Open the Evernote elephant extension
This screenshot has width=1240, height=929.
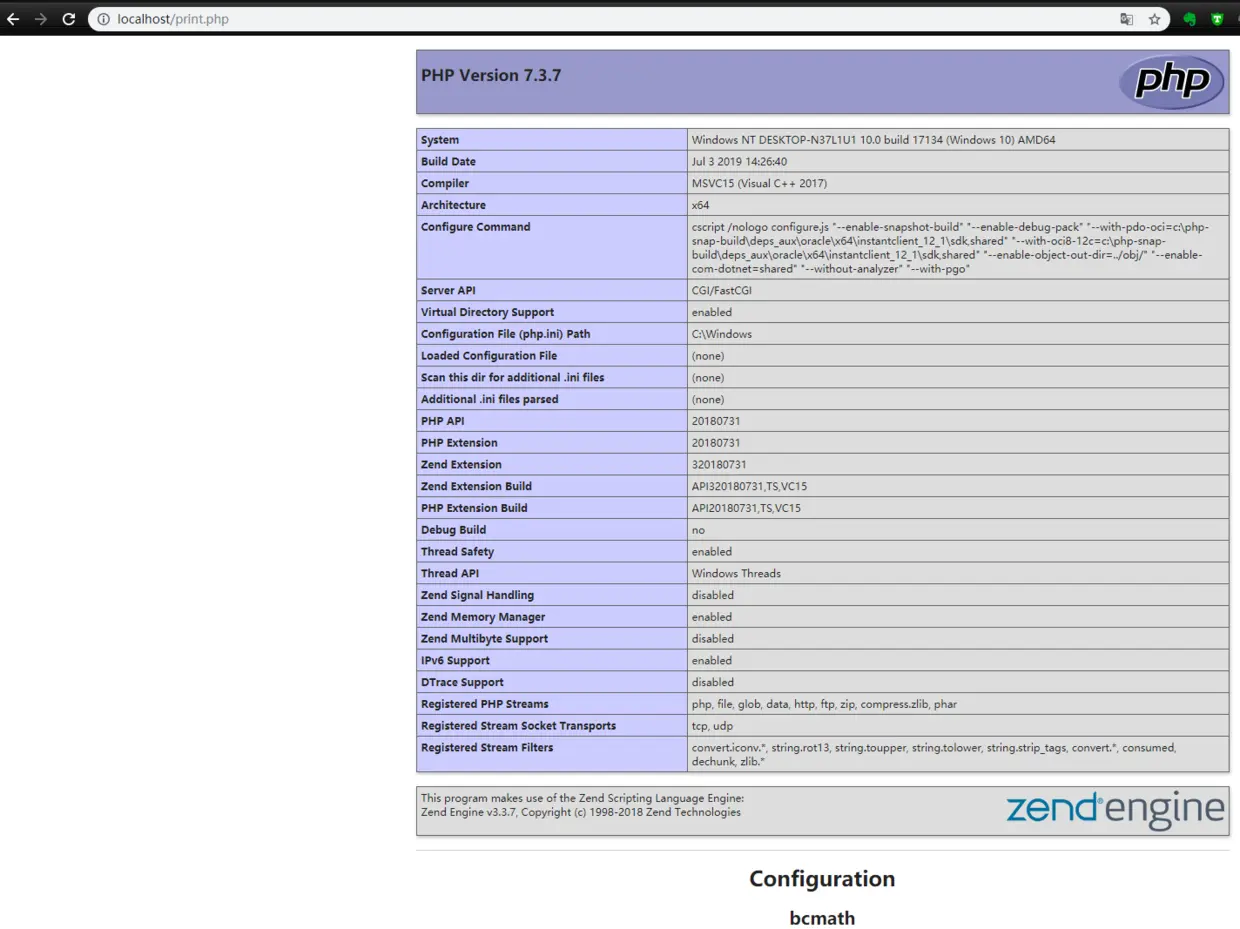tap(1190, 19)
